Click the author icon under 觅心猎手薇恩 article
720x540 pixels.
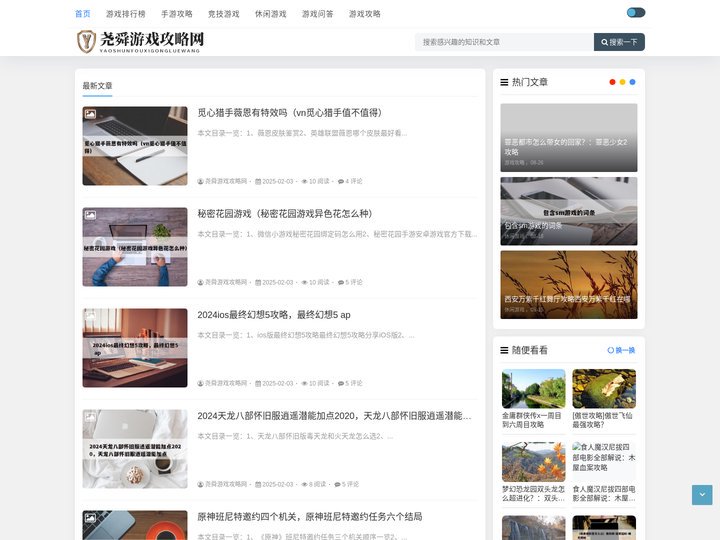coord(200,181)
